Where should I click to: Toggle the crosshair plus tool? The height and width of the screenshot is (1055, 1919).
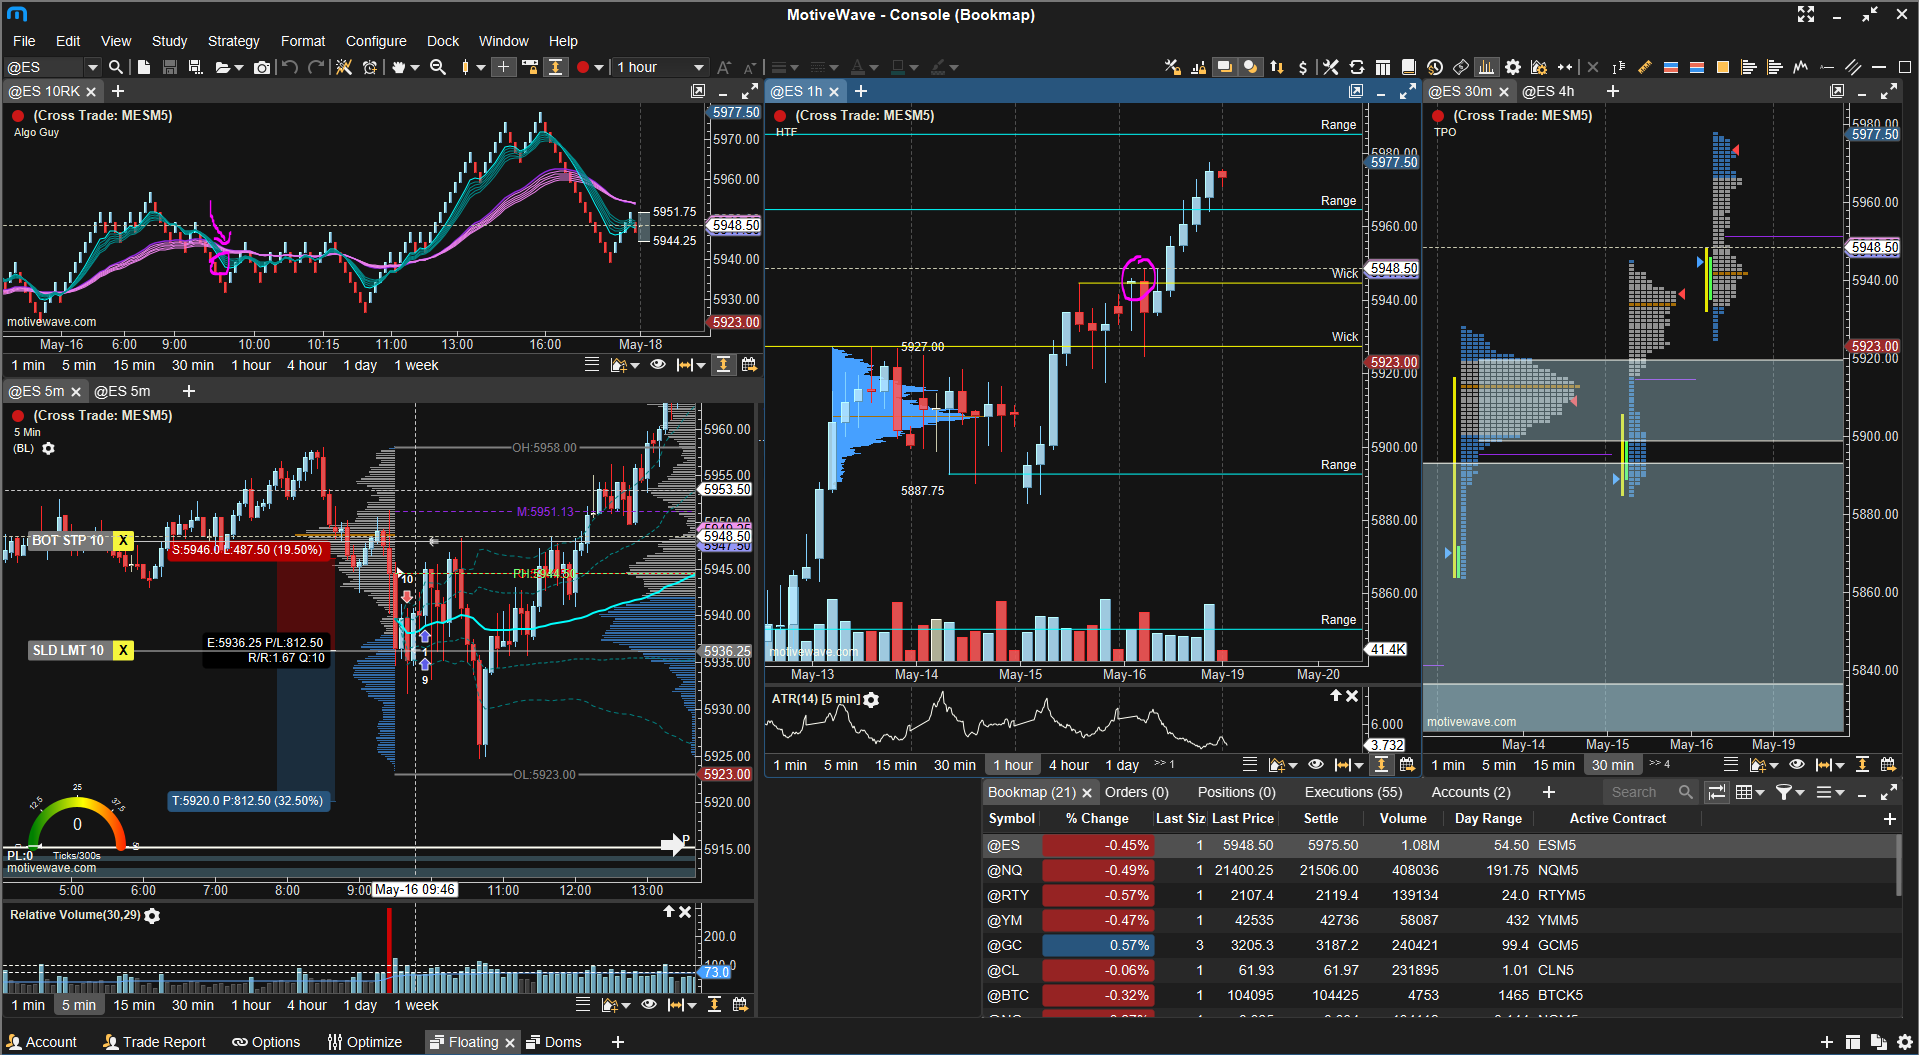(503, 67)
